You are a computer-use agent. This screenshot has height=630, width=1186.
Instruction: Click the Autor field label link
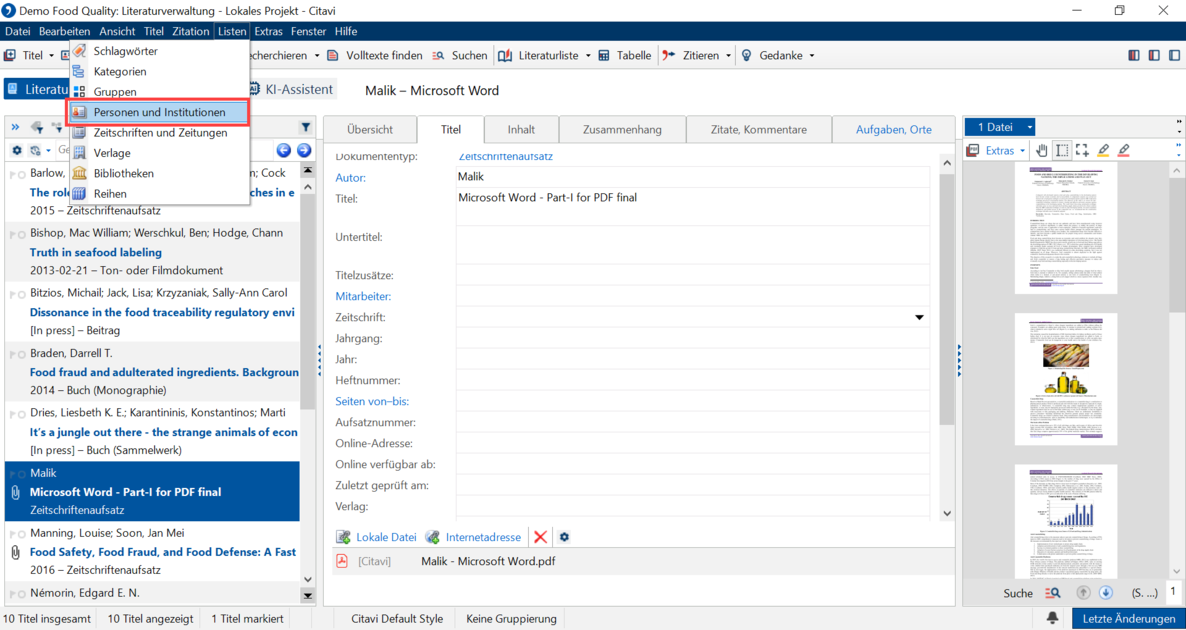350,178
